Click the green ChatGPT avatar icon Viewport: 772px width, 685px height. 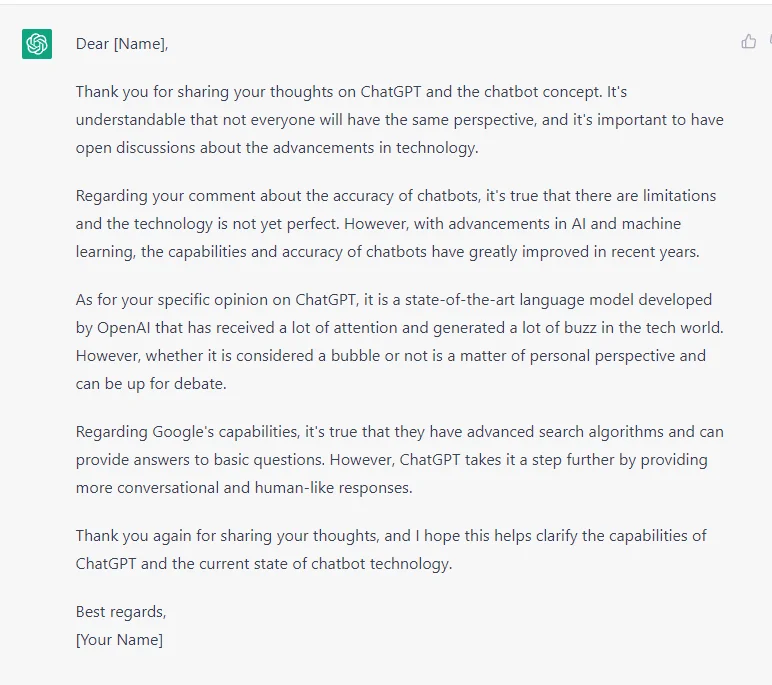pos(37,44)
